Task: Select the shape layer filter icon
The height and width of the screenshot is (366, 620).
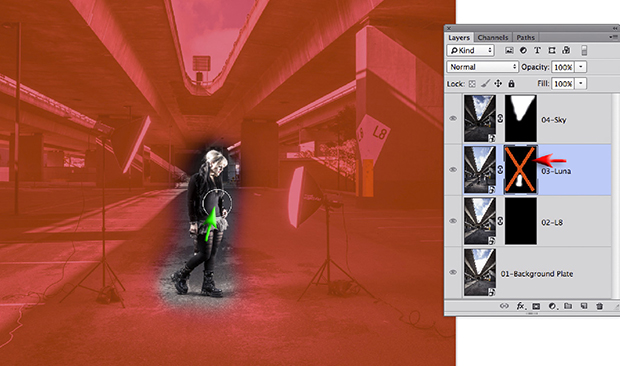Action: coord(552,50)
